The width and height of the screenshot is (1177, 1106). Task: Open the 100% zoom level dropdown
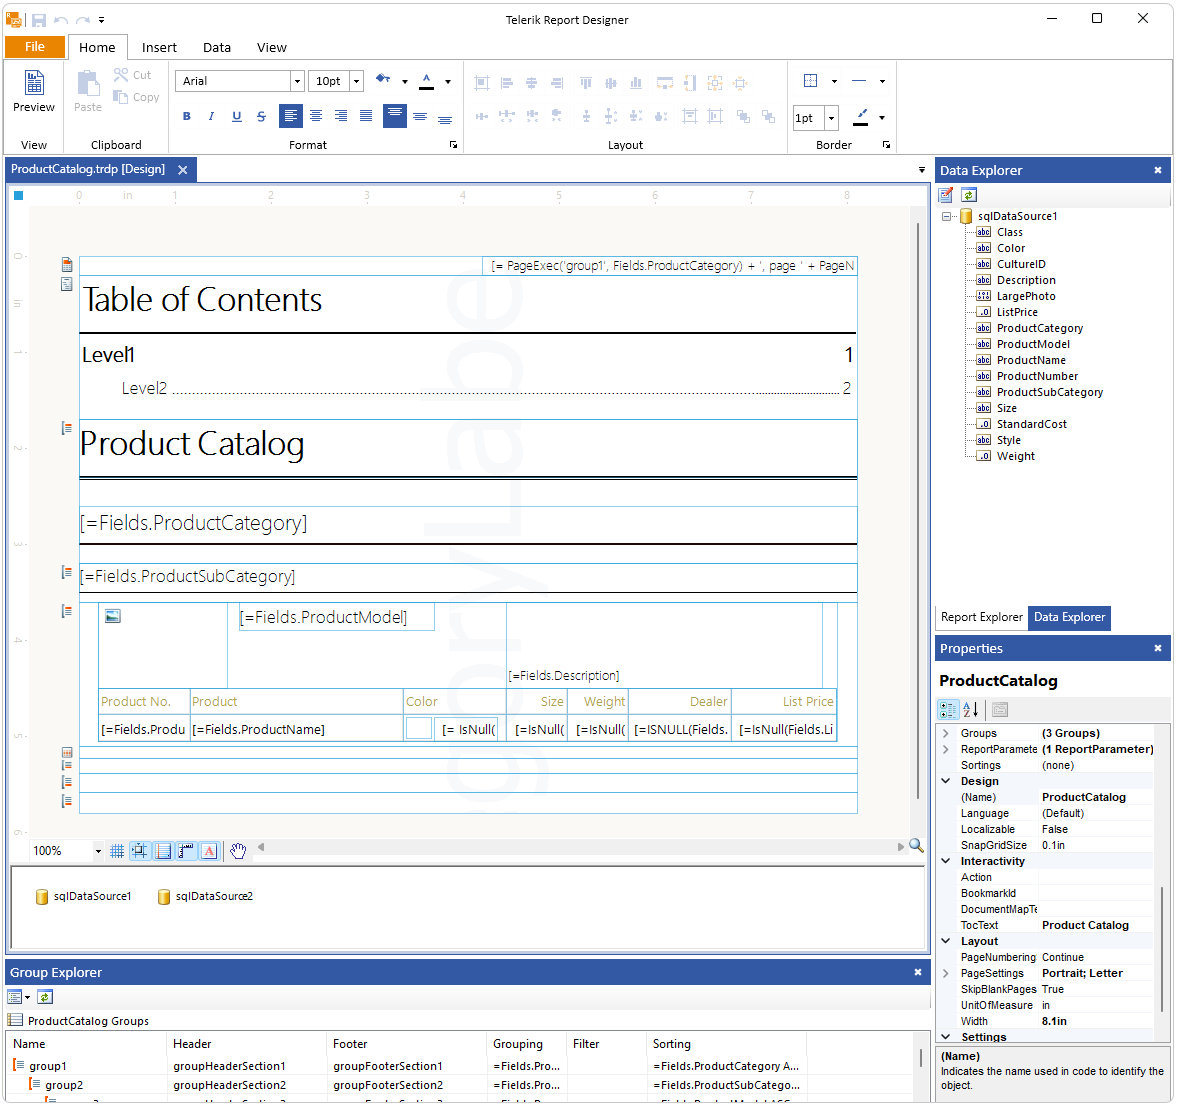click(98, 851)
